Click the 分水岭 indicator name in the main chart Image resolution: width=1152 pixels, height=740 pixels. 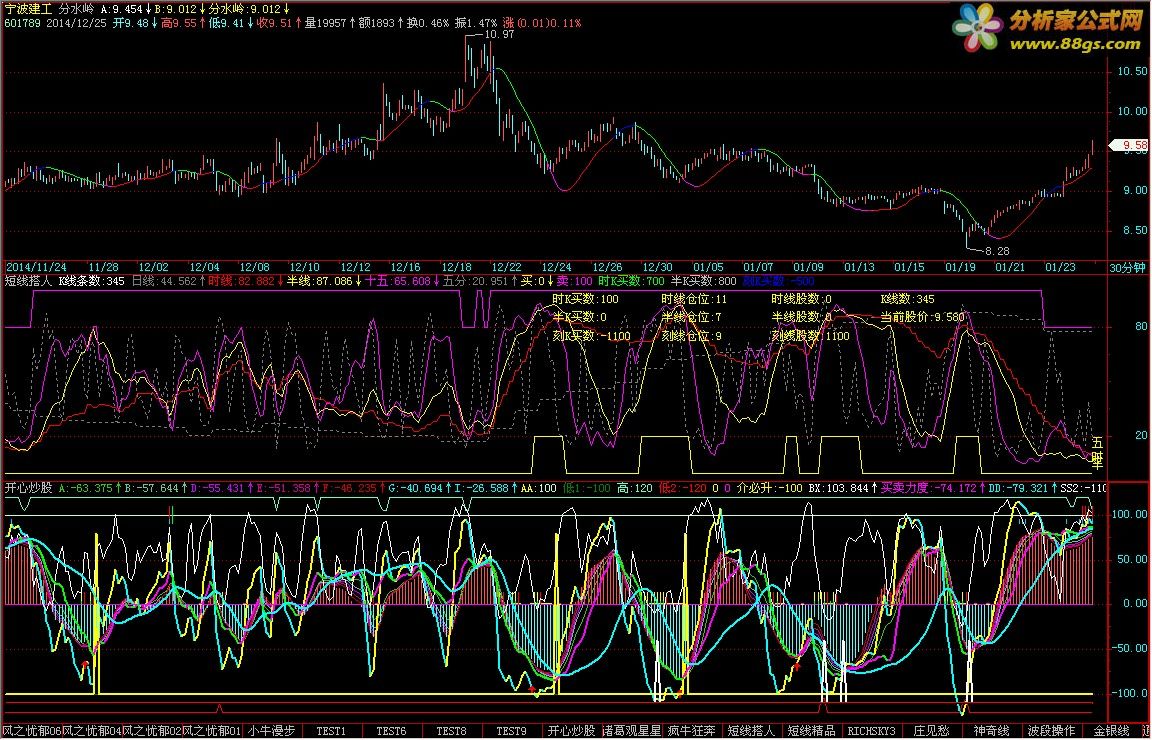pyautogui.click(x=76, y=10)
